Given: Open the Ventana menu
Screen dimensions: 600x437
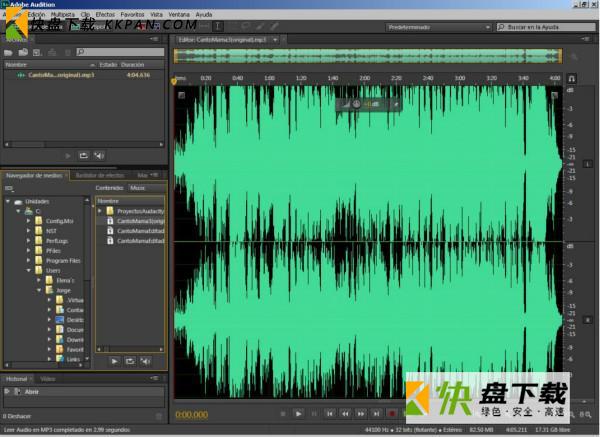Looking at the screenshot, I should [179, 15].
